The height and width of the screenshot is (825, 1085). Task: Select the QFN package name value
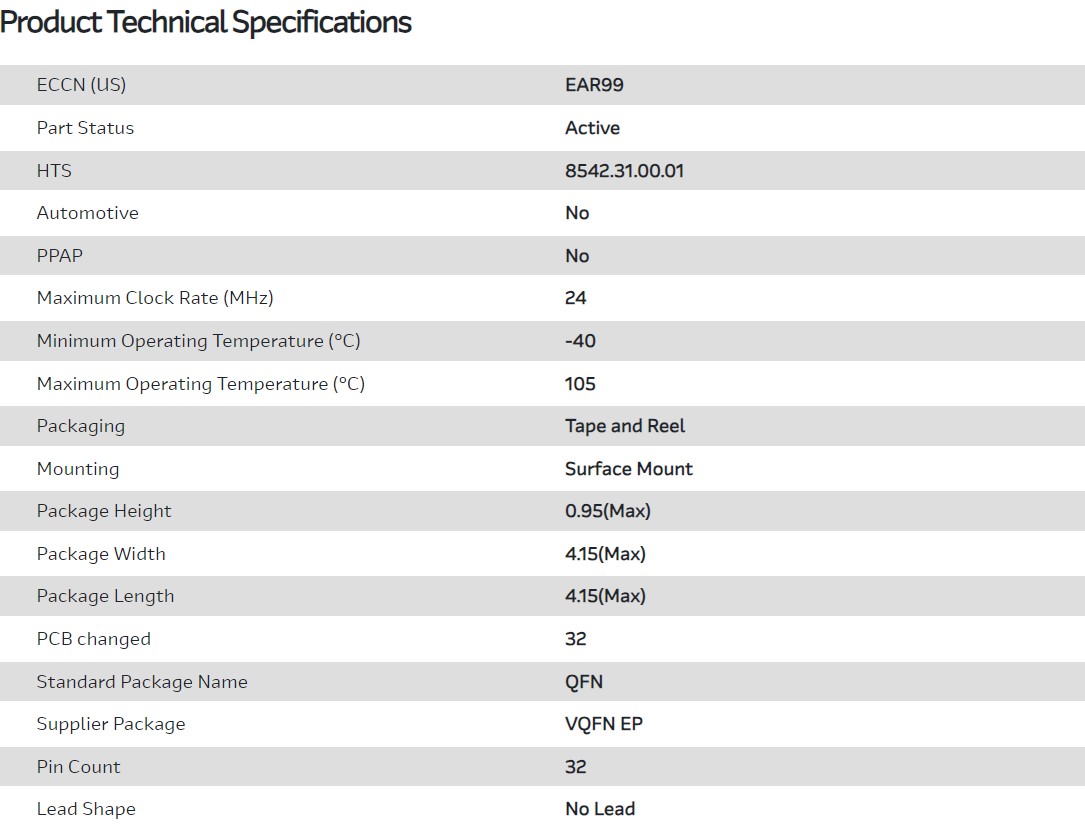(x=584, y=682)
